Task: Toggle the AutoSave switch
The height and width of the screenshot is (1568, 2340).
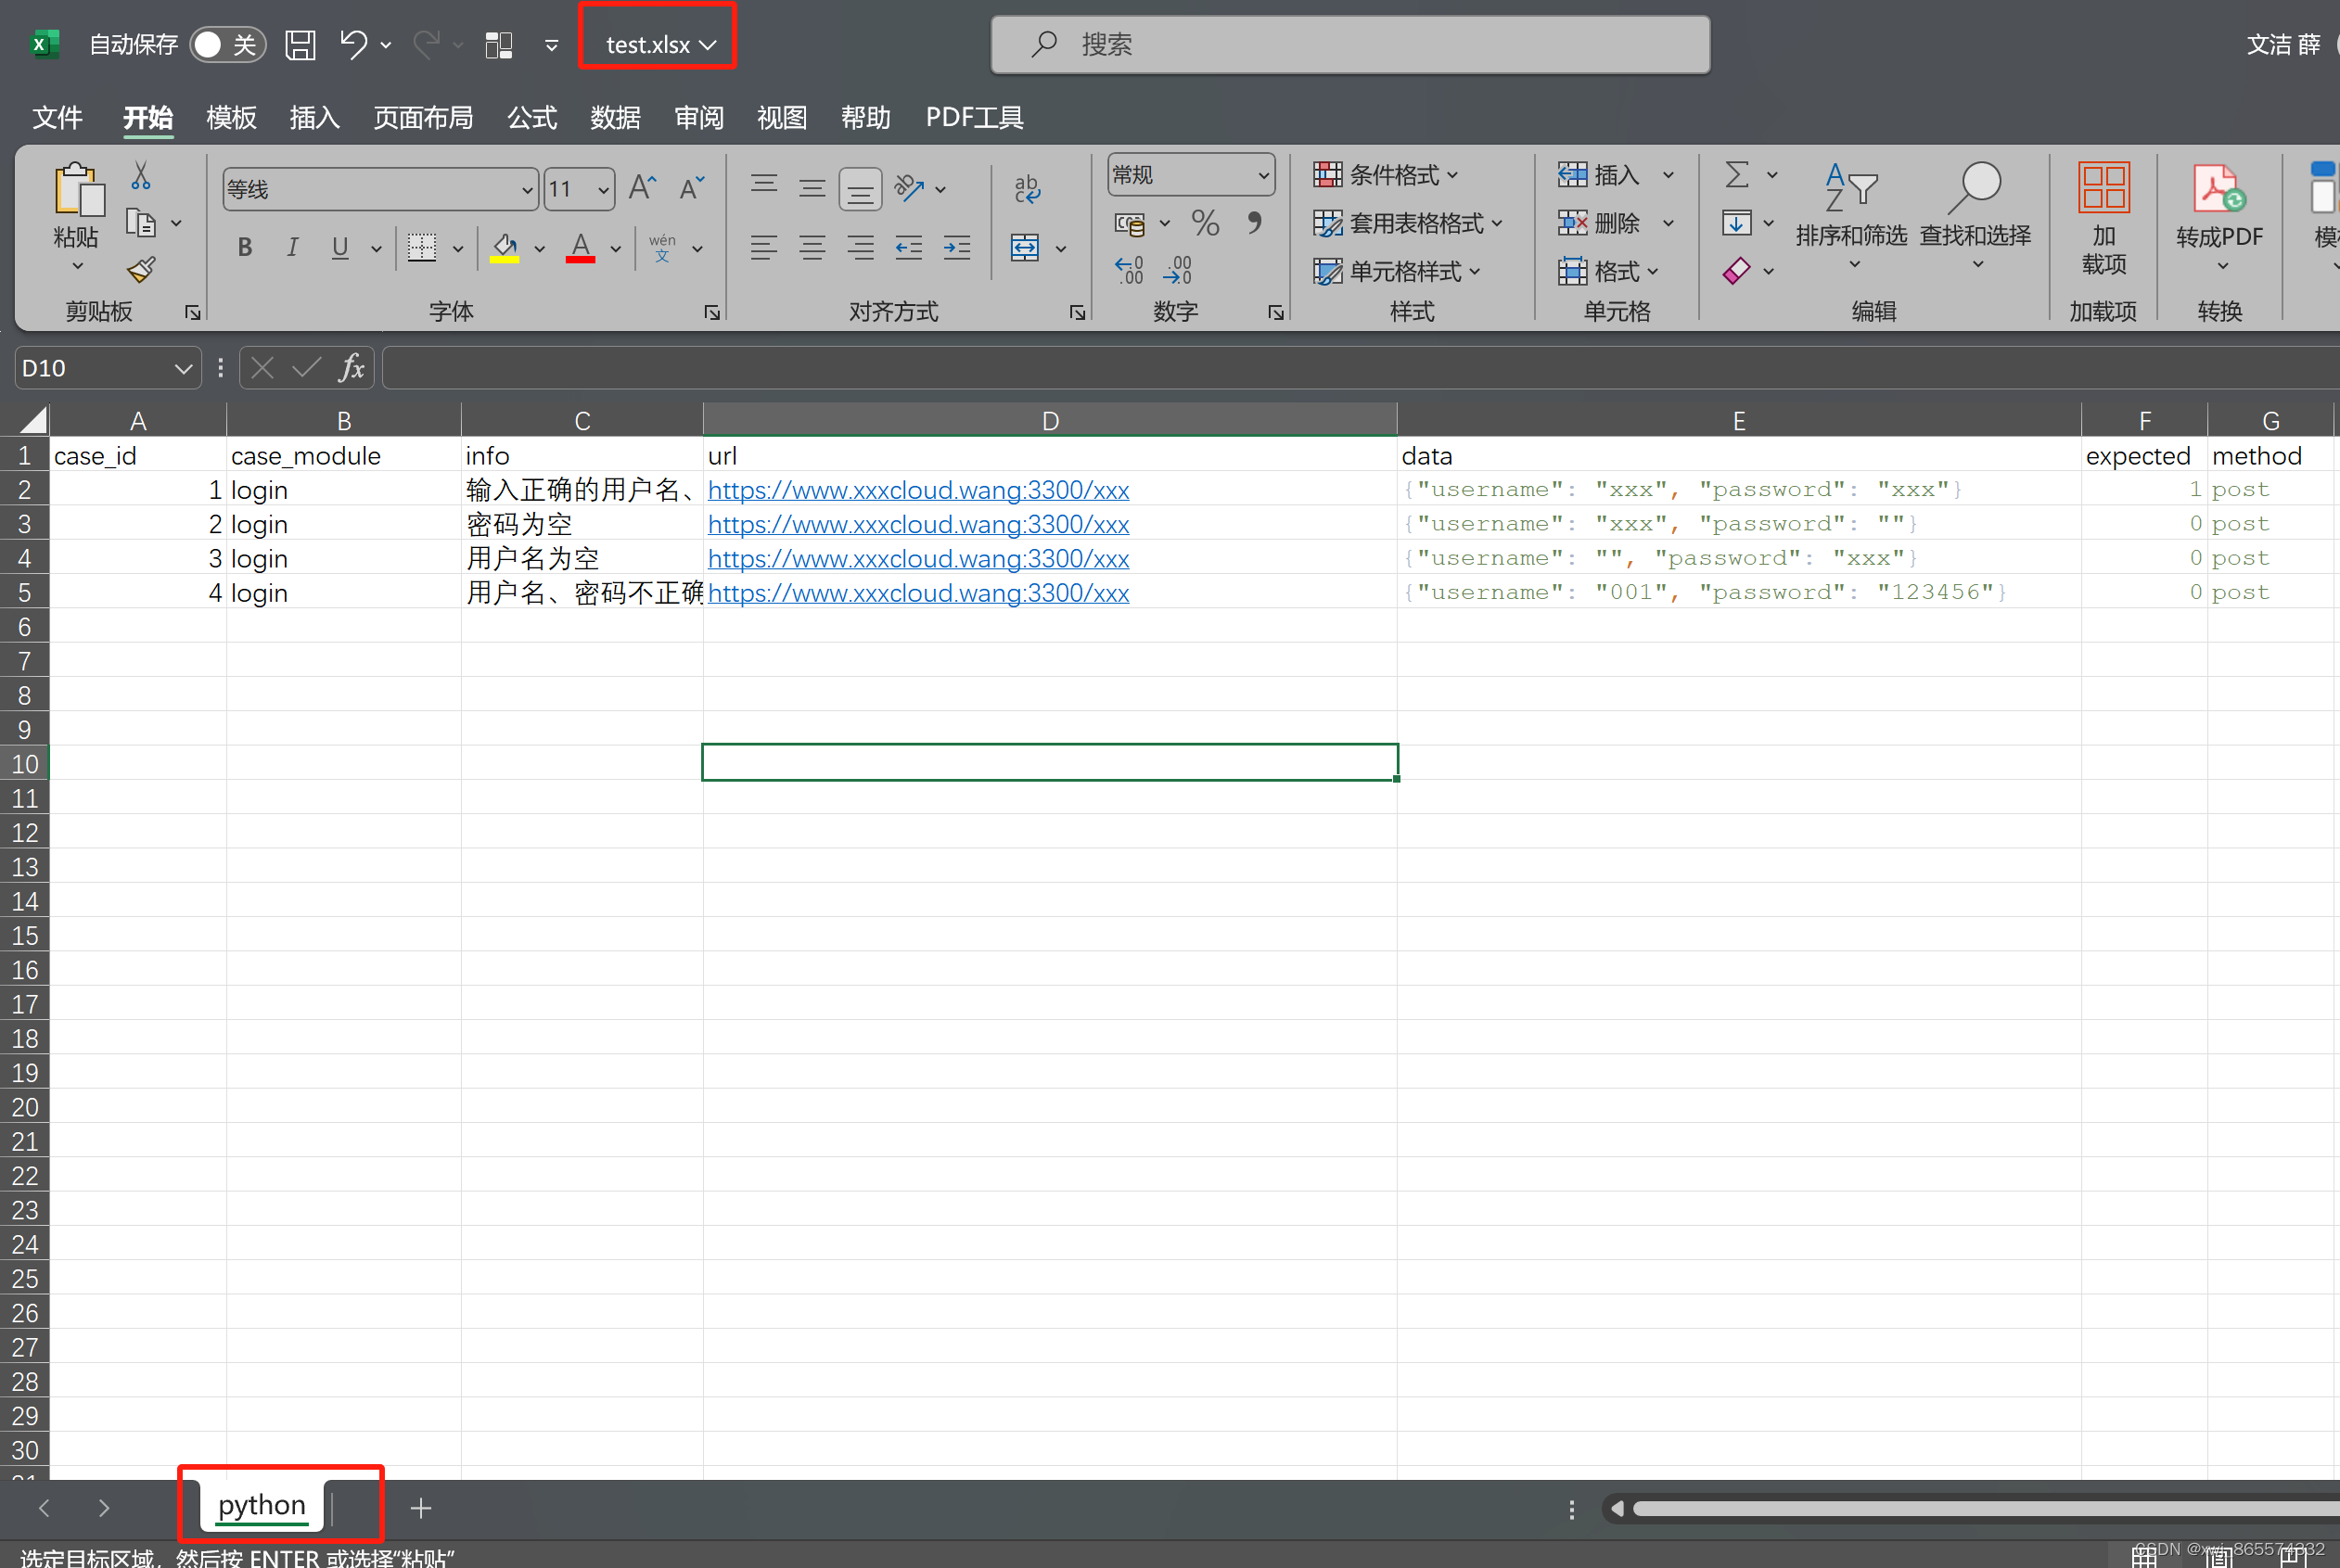Action: (227, 45)
